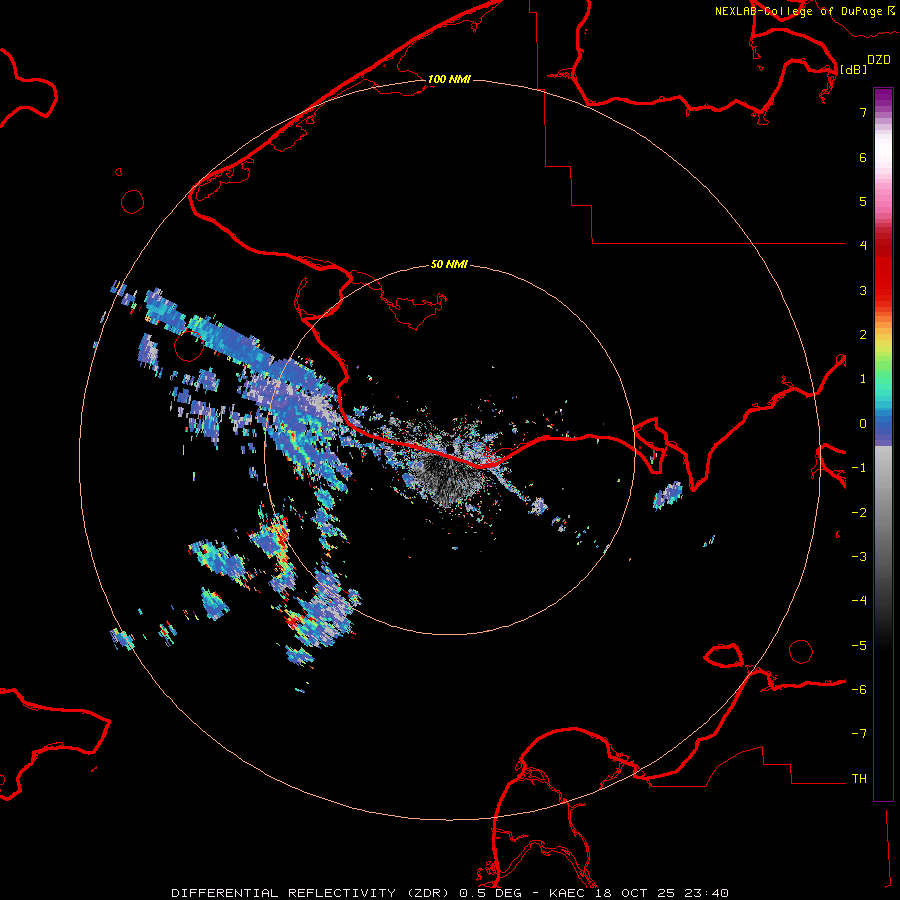
Task: Click the -5 dB tick label
Action: 859,646
